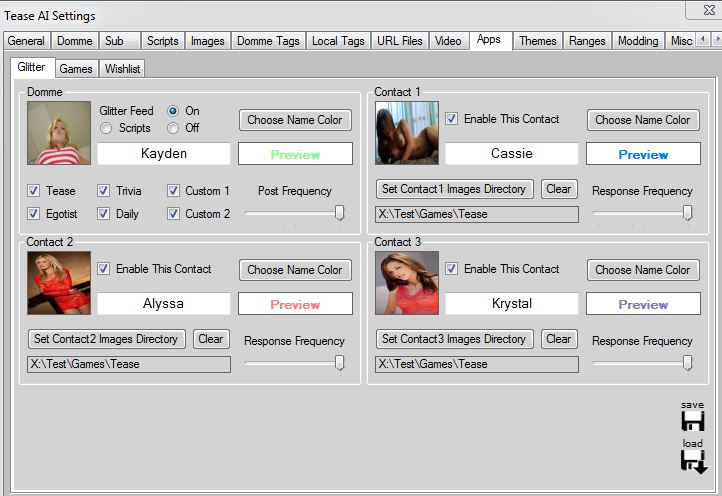
Task: Toggle Enable This Contact for Contact 1
Action: (452, 119)
